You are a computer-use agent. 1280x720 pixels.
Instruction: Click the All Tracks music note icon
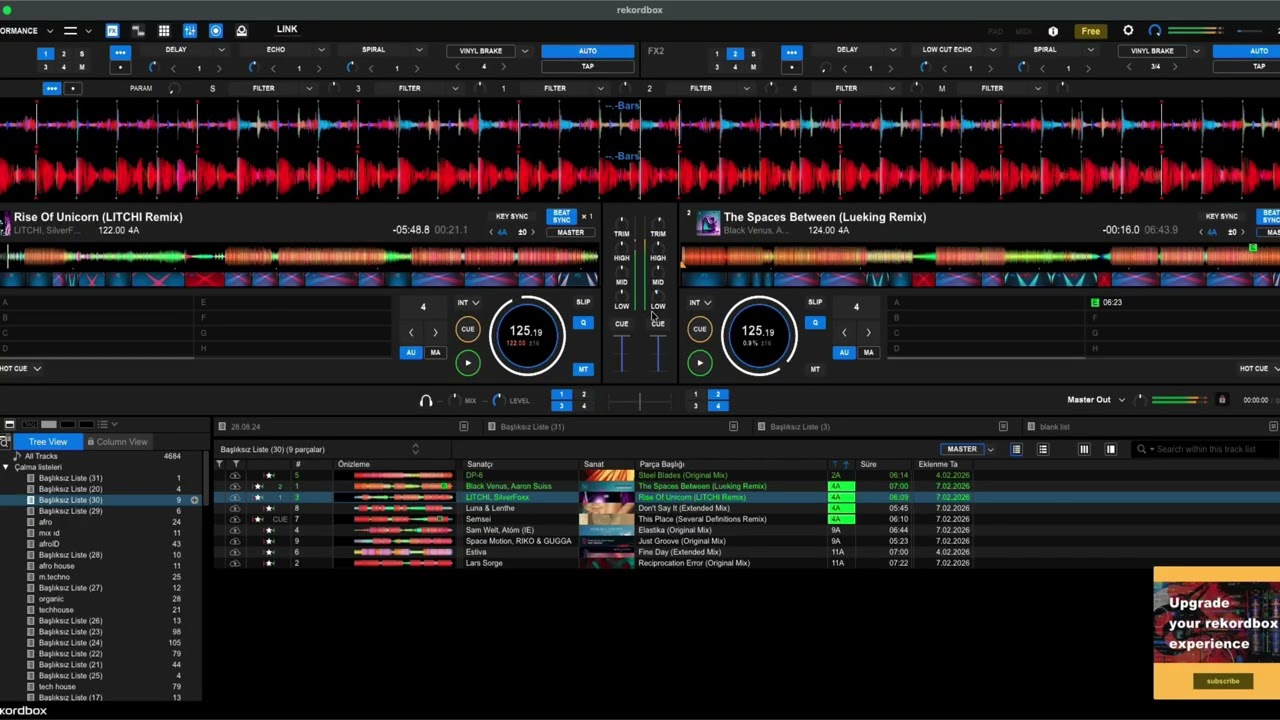[x=17, y=456]
